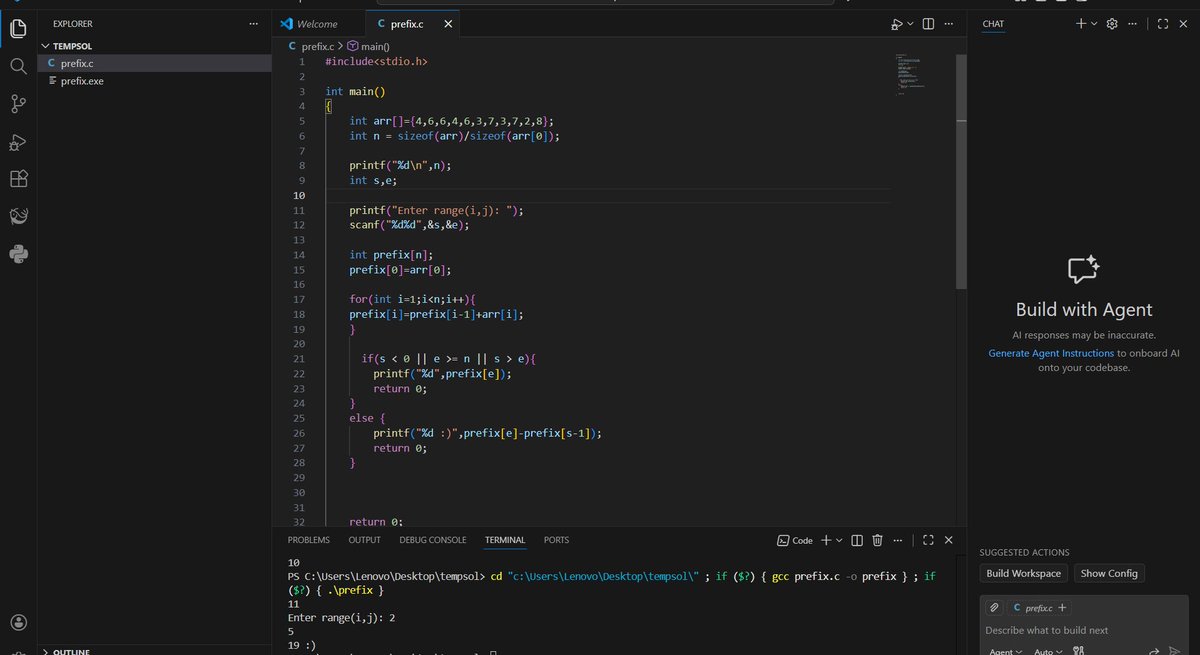
Task: Click the editor vertical scrollbar
Action: click(961, 170)
